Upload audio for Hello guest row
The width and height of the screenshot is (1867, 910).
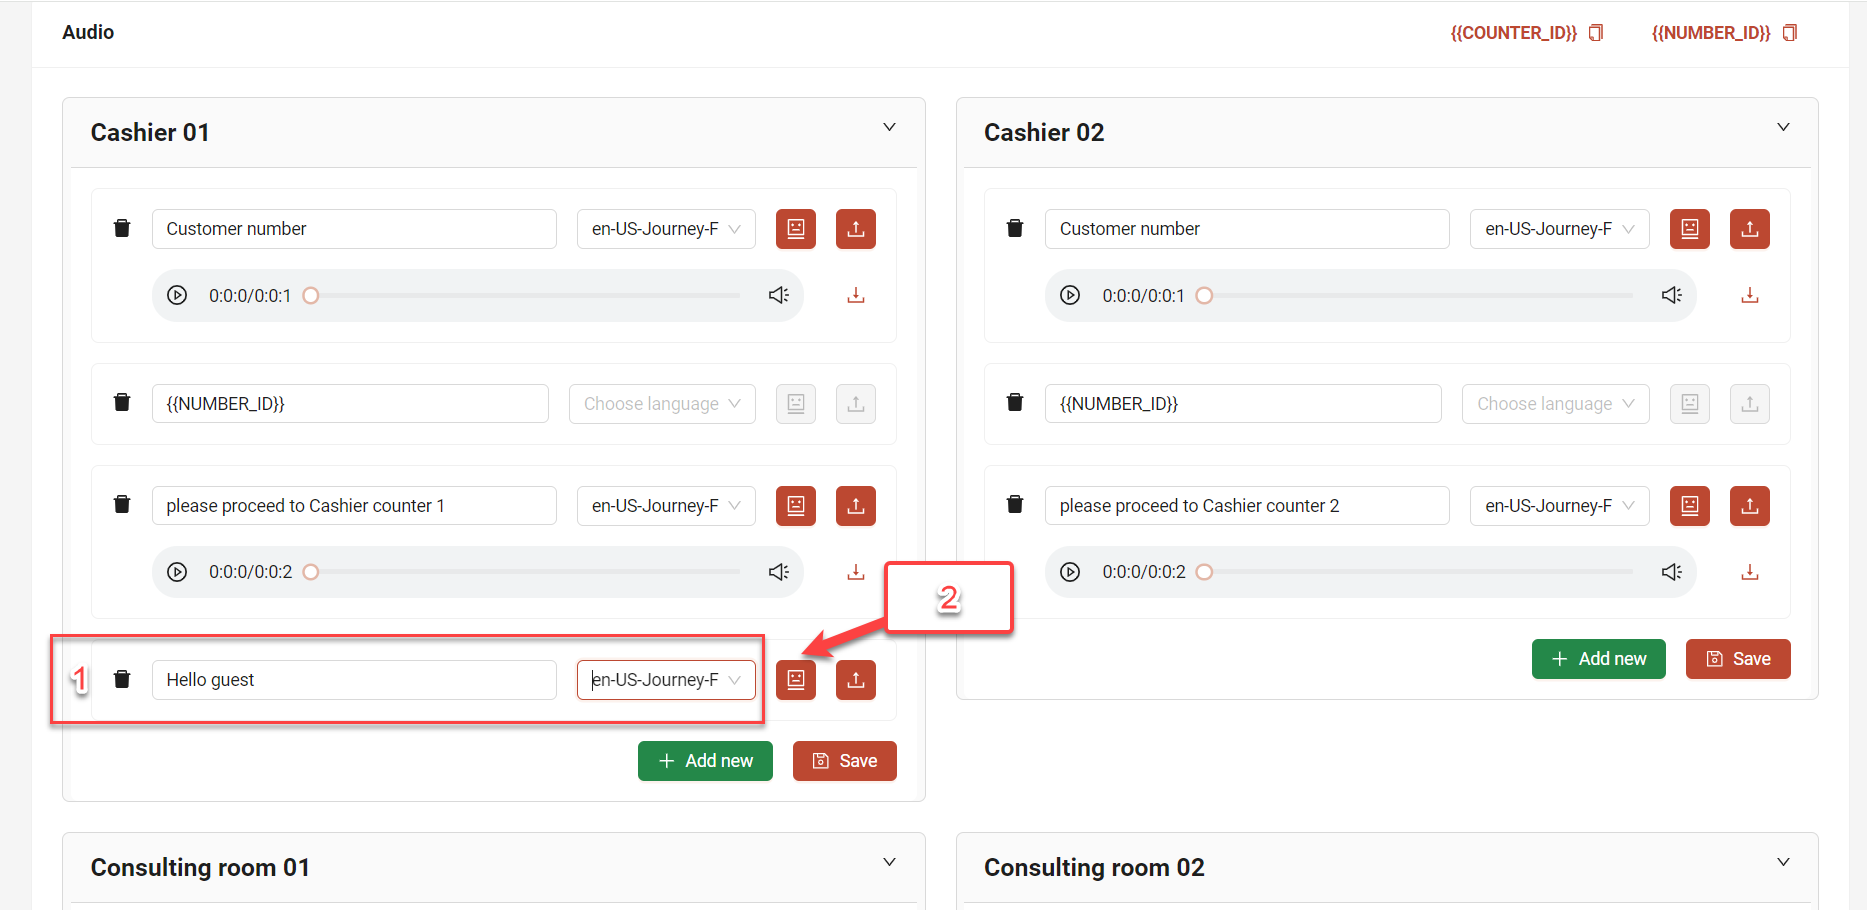coord(856,680)
